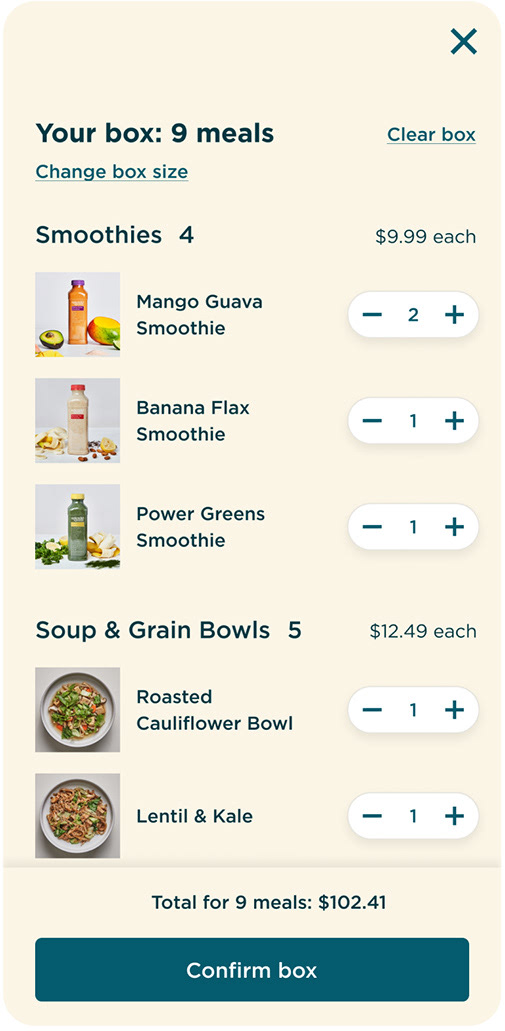This screenshot has width=505, height=1031.
Task: View the Banana Flax Smoothie image
Action: [x=78, y=421]
